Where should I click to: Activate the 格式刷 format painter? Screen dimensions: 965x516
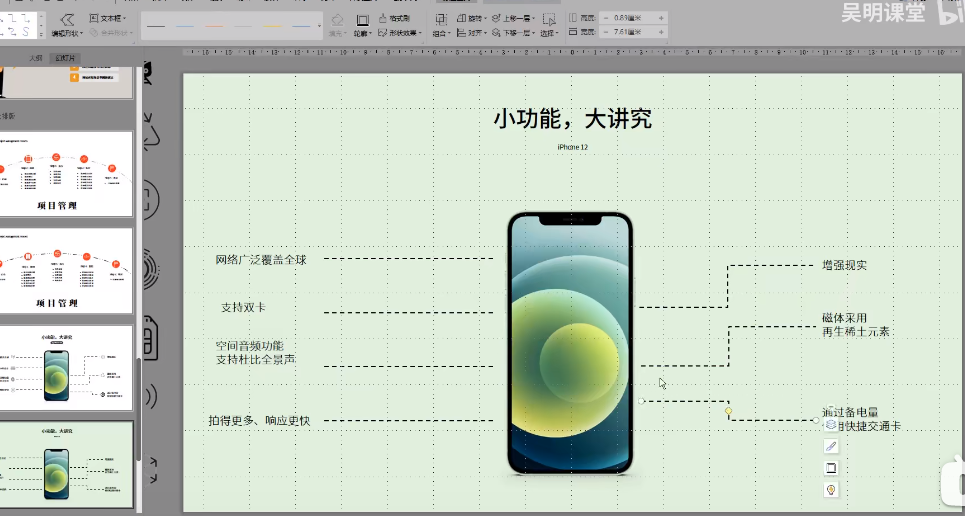tap(394, 18)
